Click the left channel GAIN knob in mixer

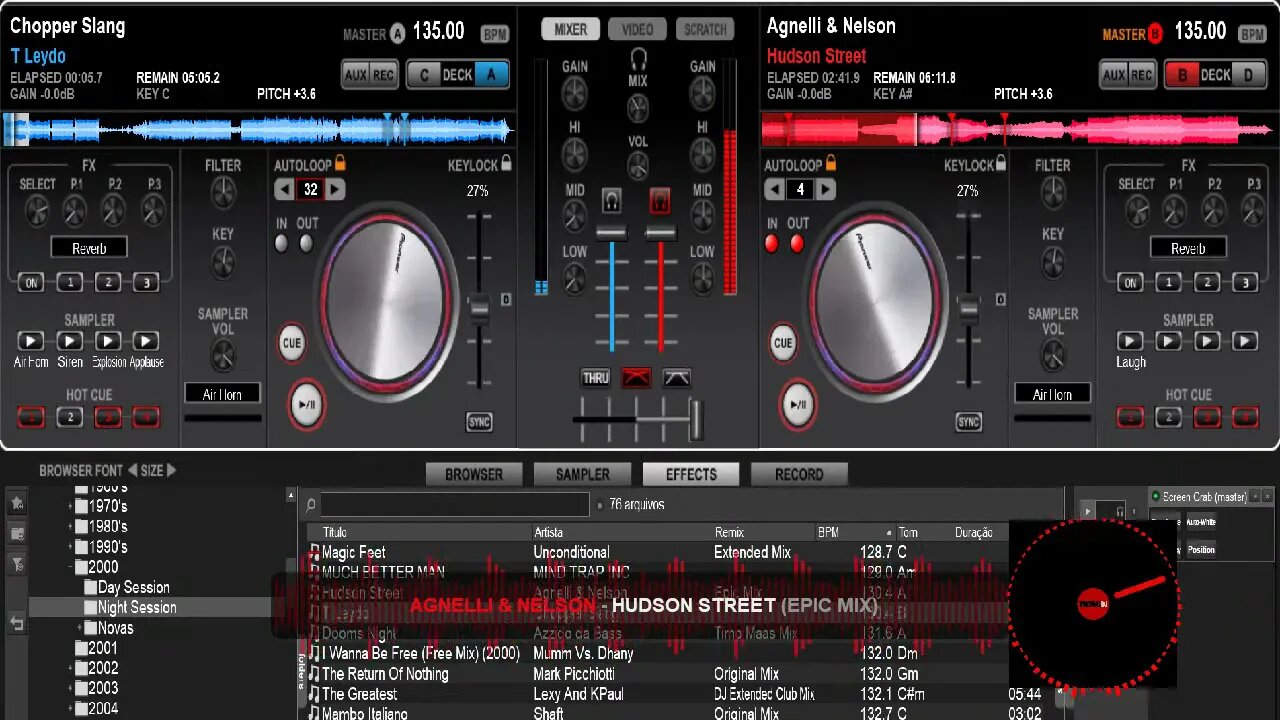pyautogui.click(x=574, y=94)
